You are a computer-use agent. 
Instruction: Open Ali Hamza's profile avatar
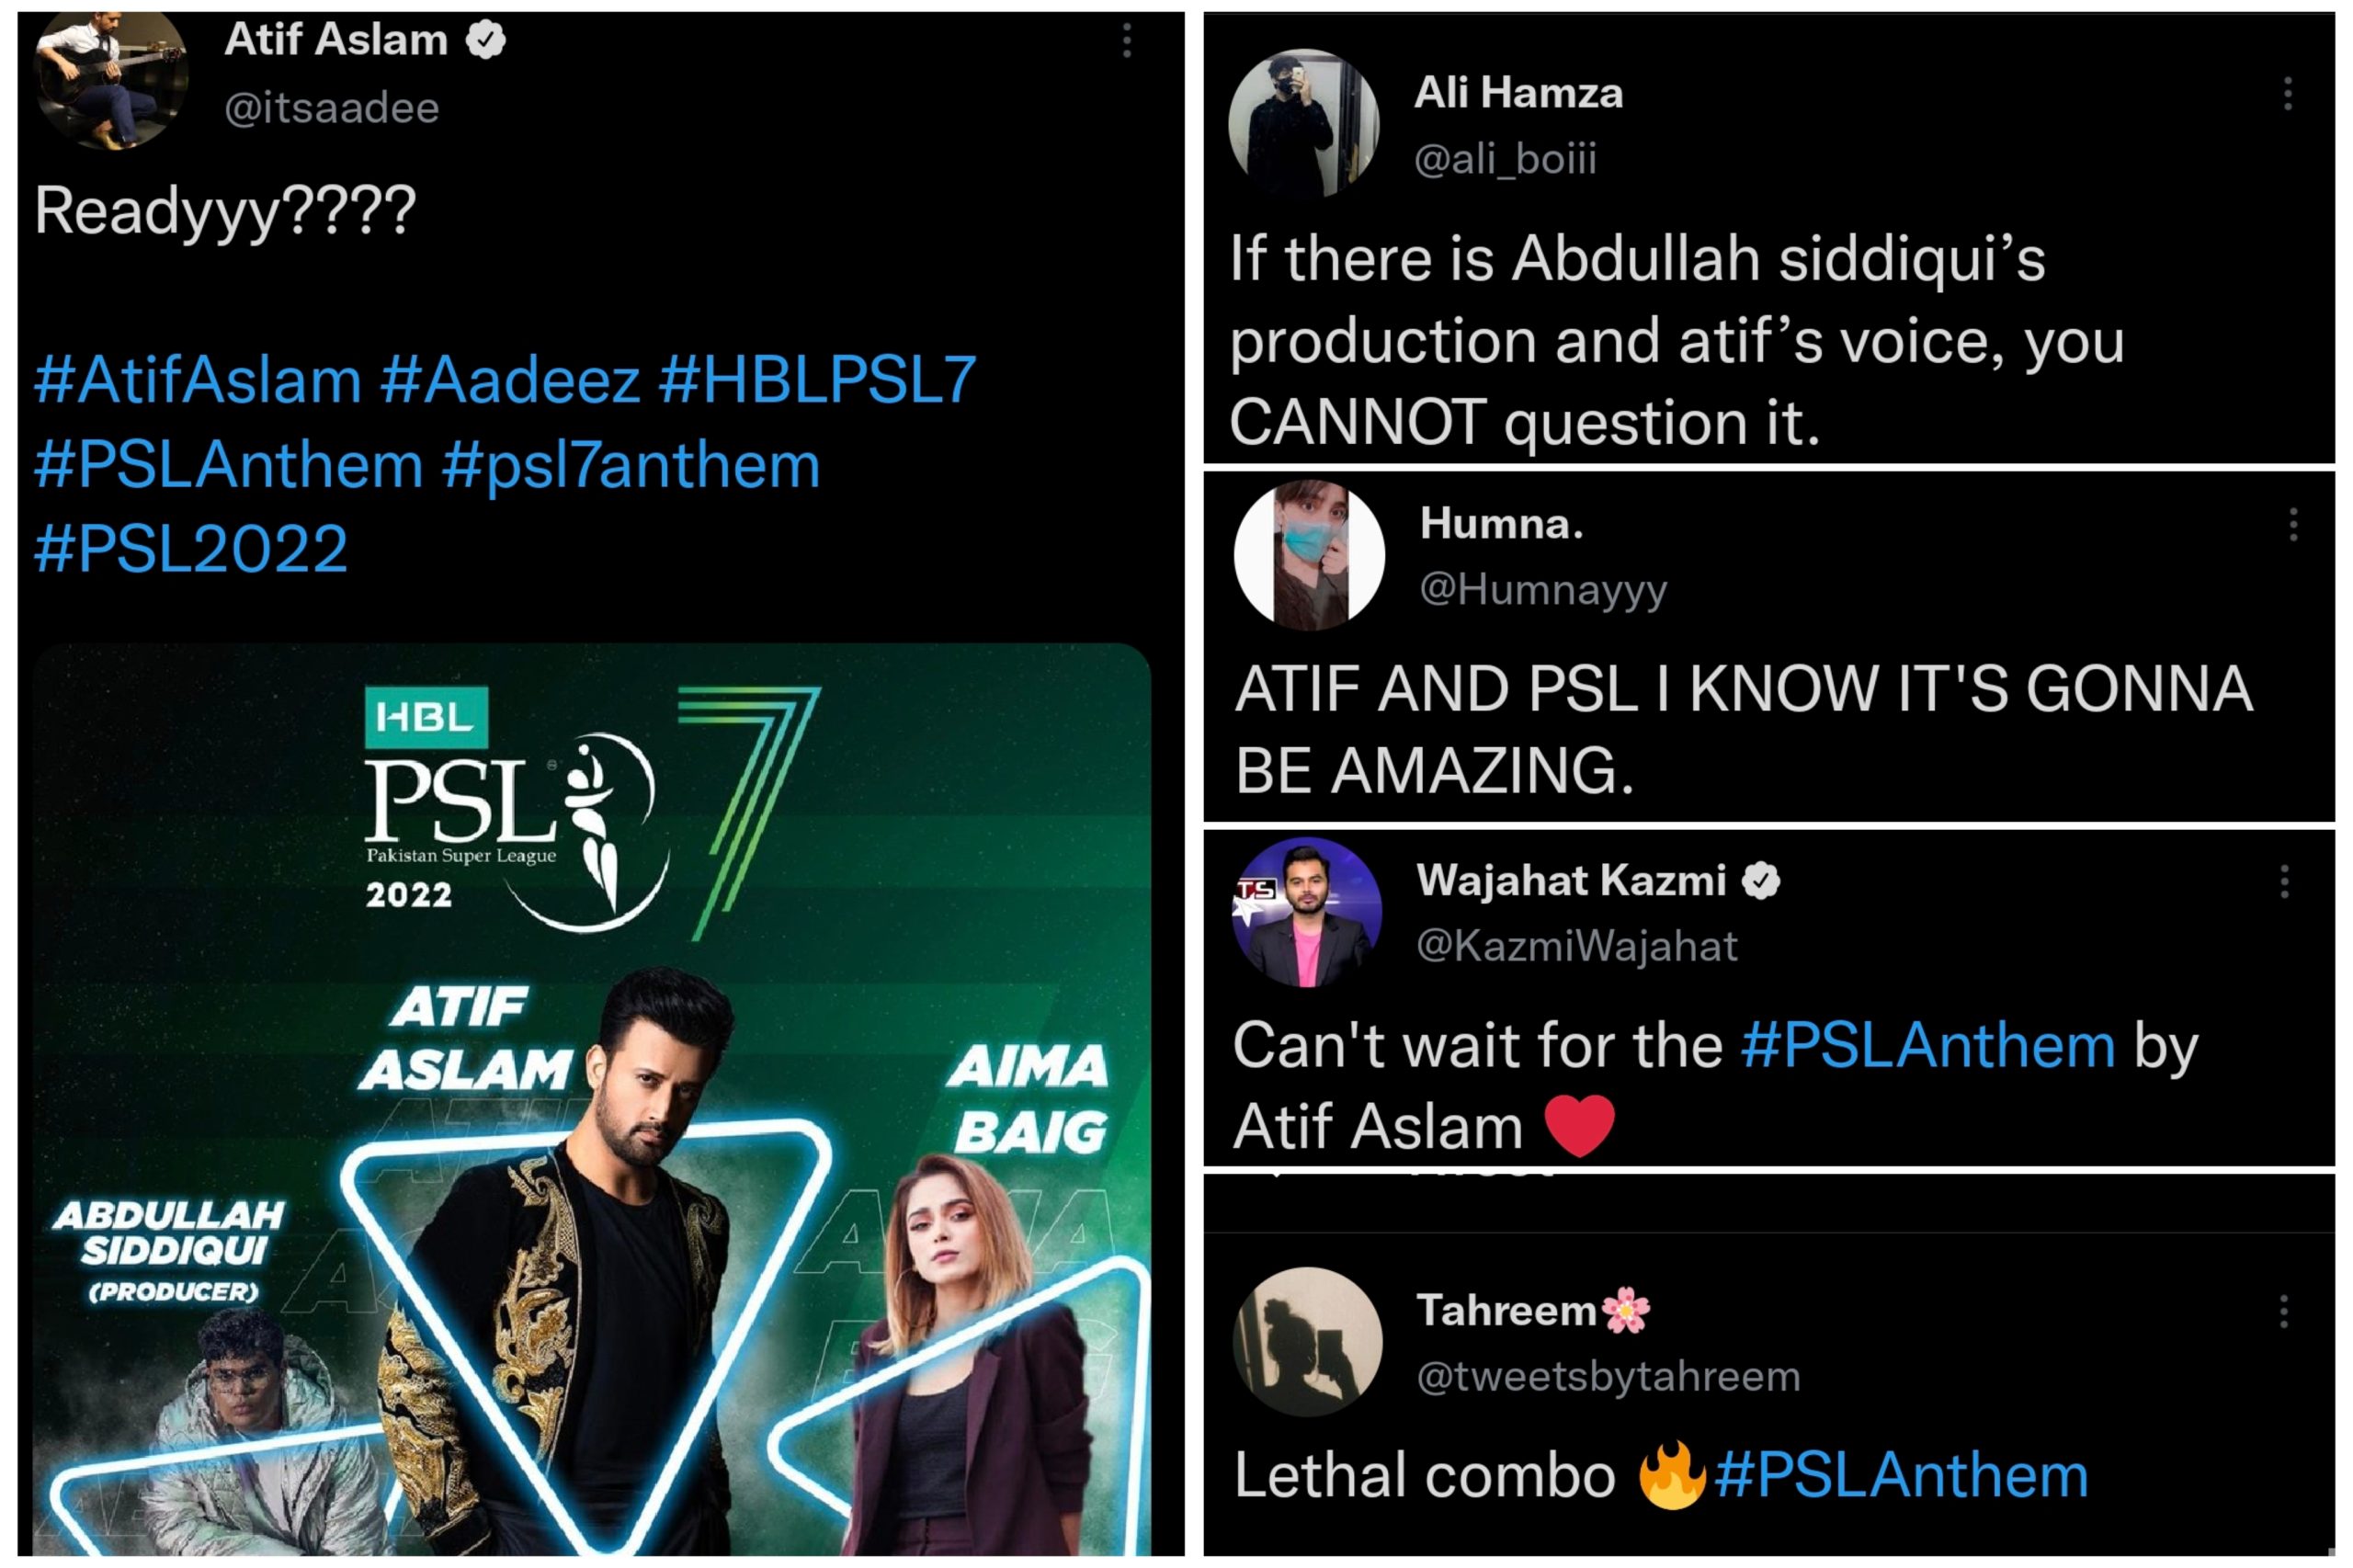(x=1303, y=124)
